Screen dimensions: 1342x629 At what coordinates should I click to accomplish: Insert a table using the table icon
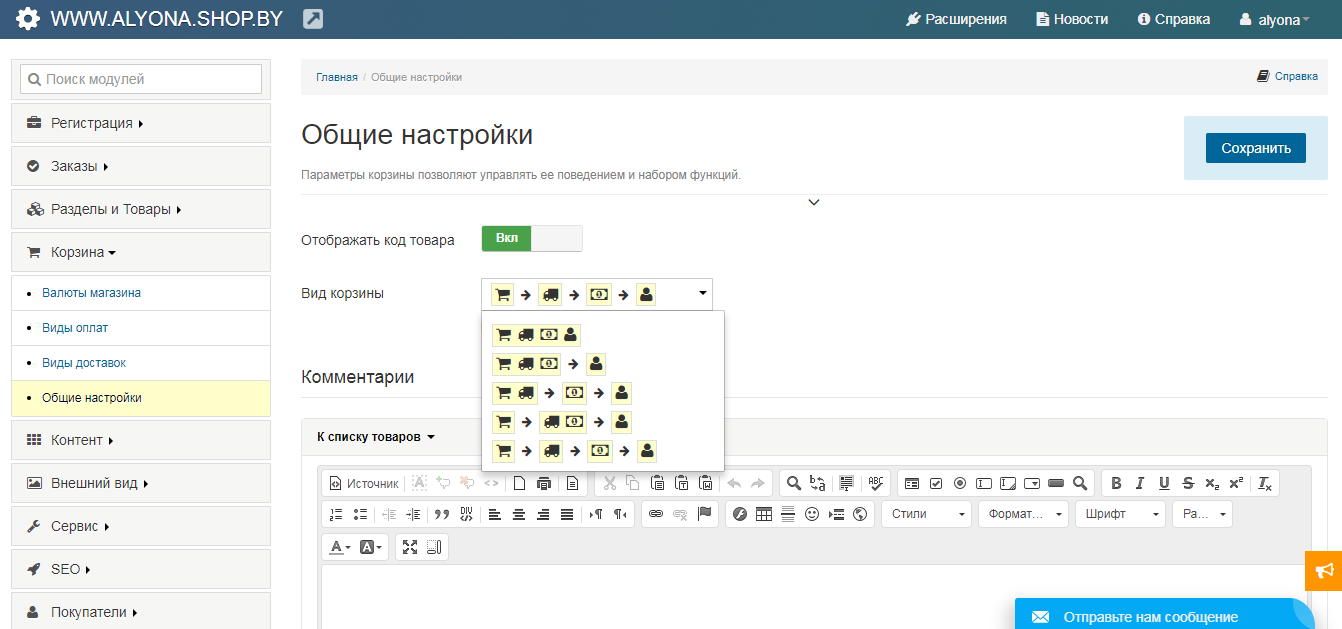[764, 514]
